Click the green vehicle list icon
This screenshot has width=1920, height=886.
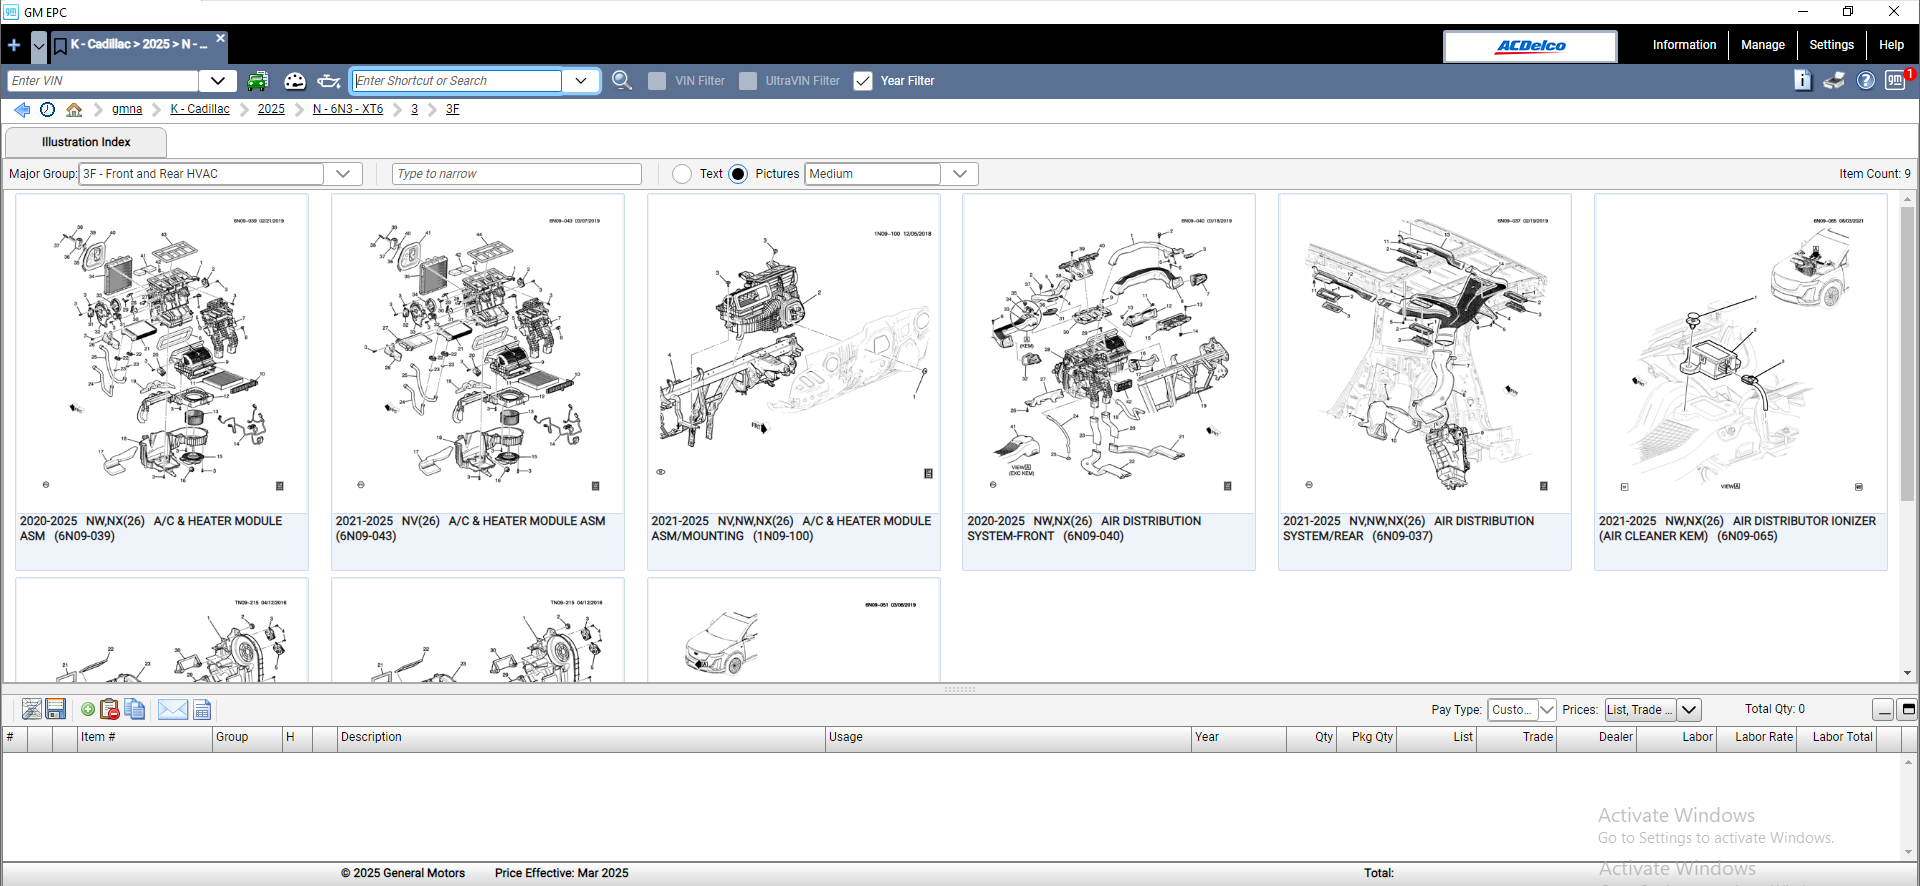[258, 81]
